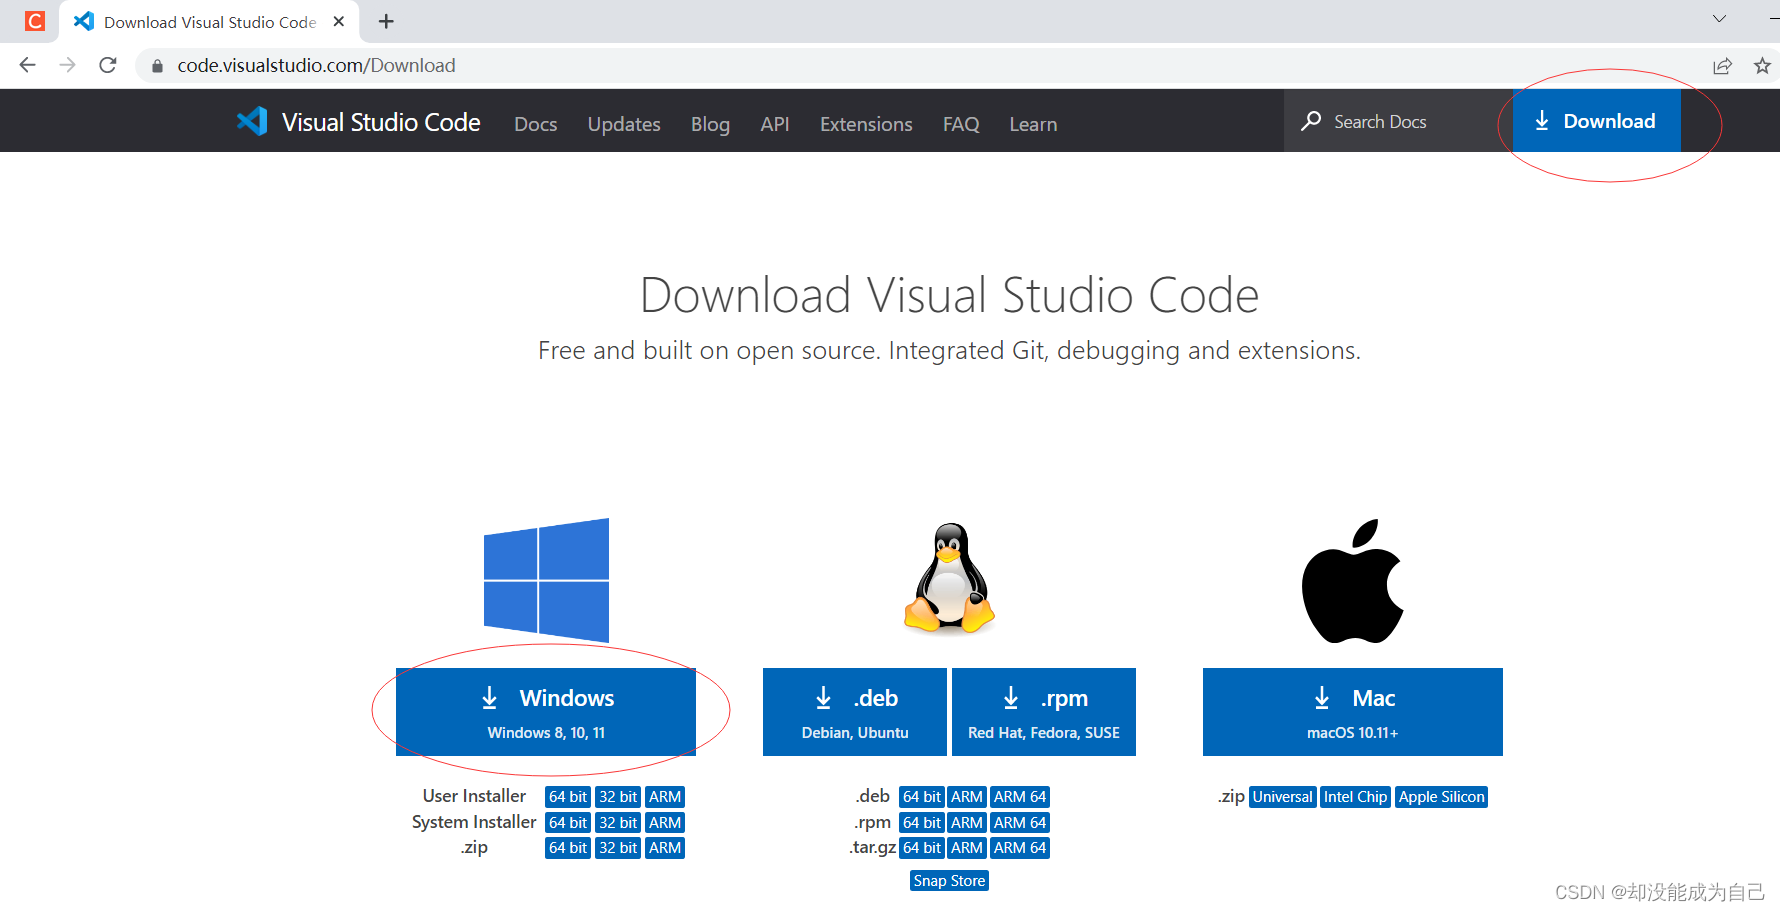
Task: Open the Blog menu item
Action: click(x=710, y=124)
